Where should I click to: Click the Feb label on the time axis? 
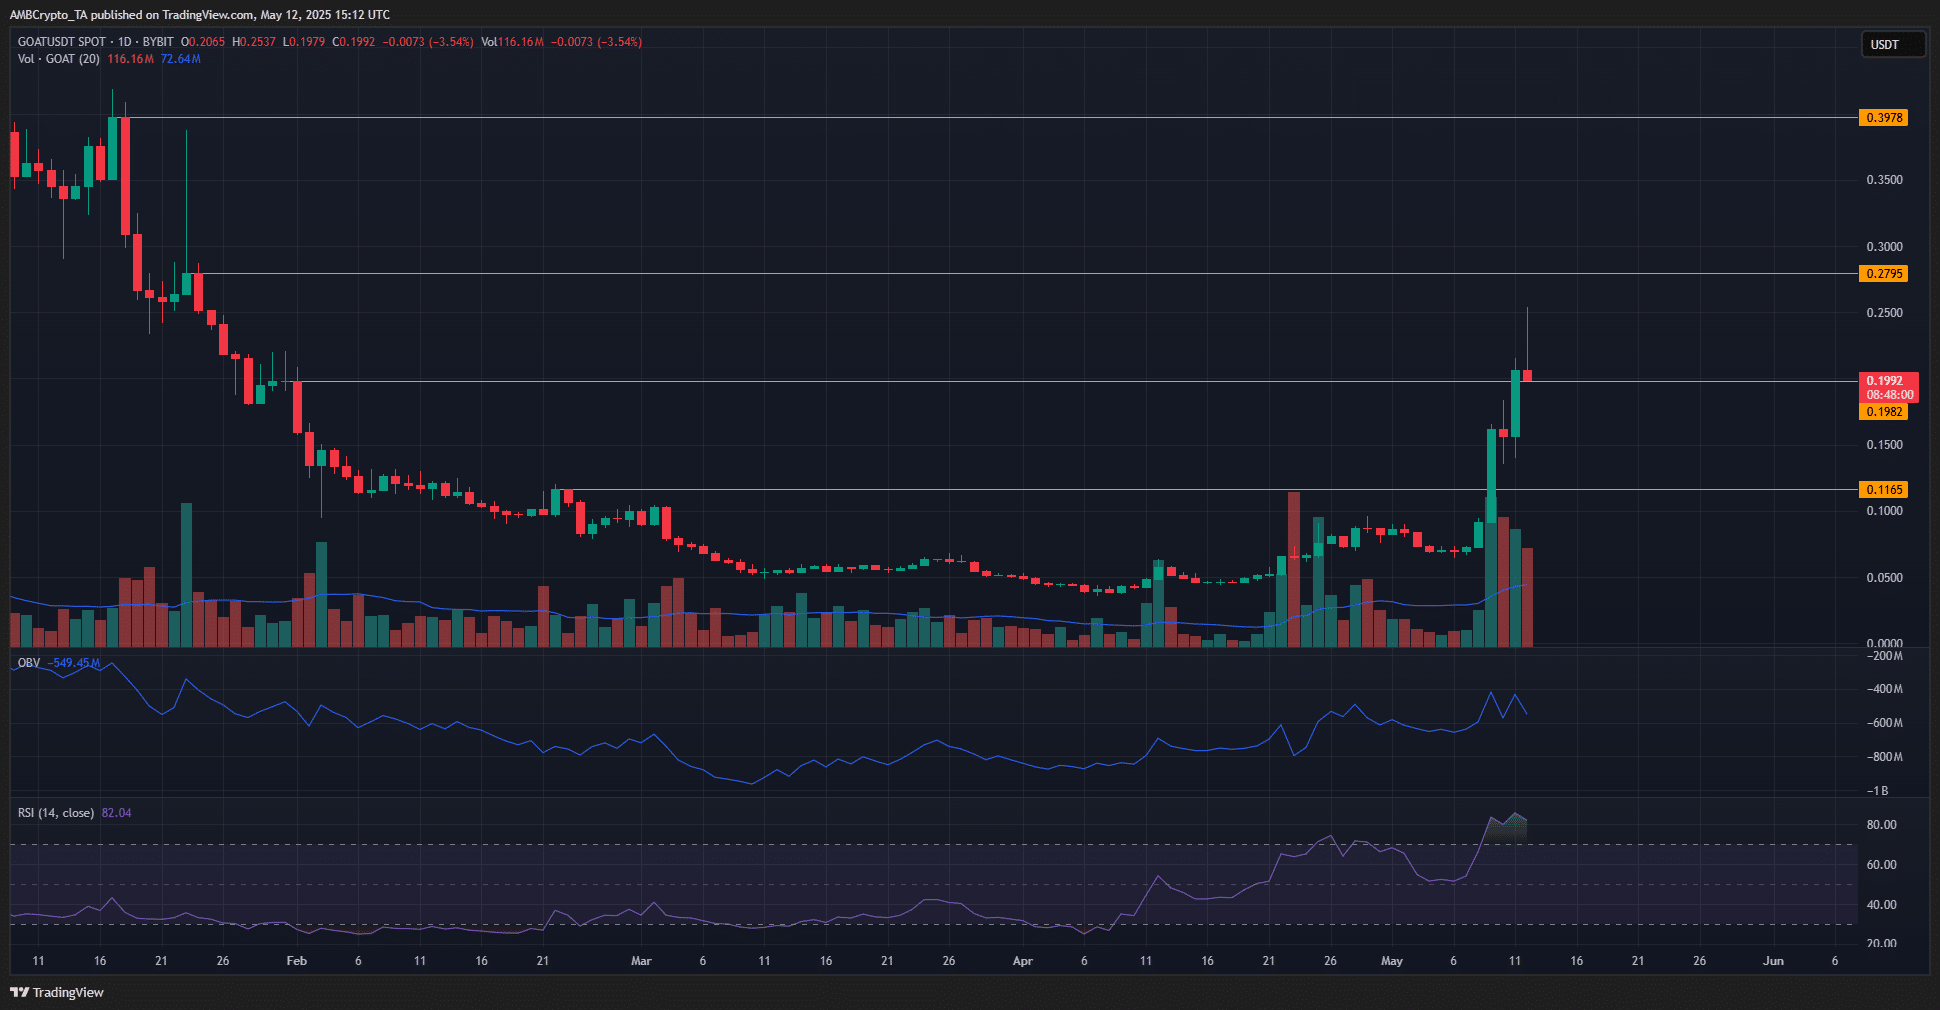click(296, 961)
